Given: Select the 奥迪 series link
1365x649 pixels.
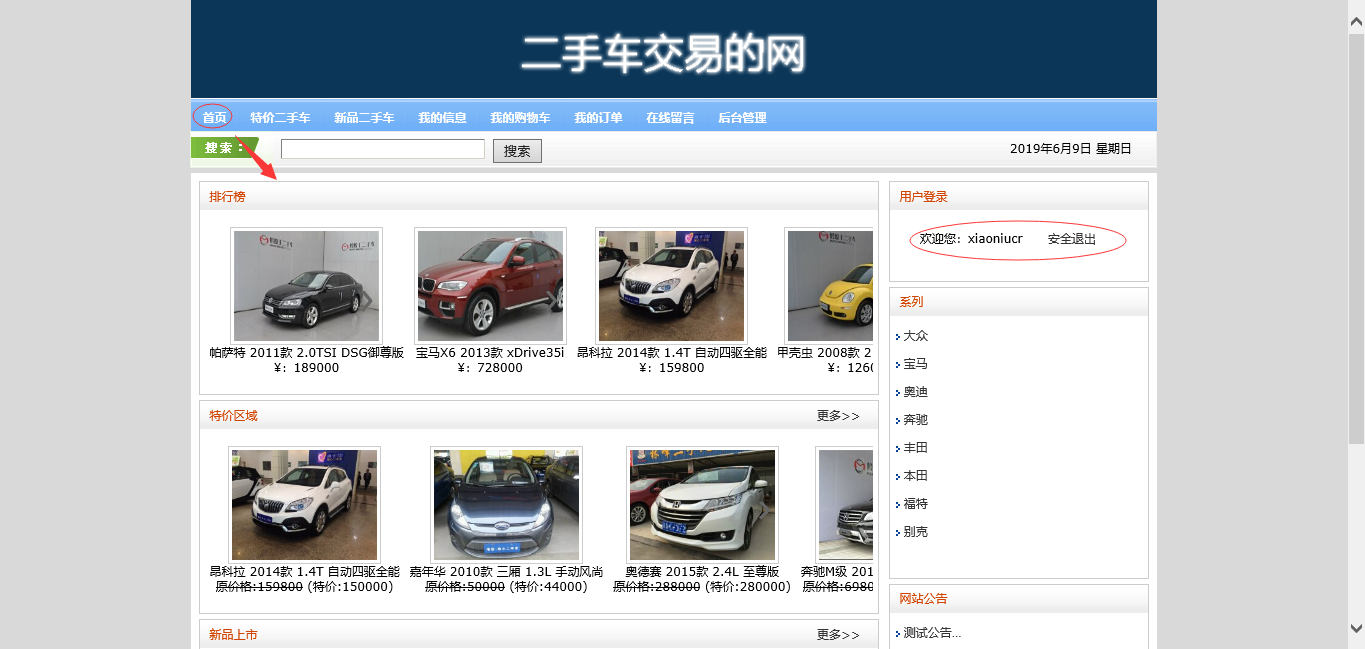Looking at the screenshot, I should [x=916, y=392].
